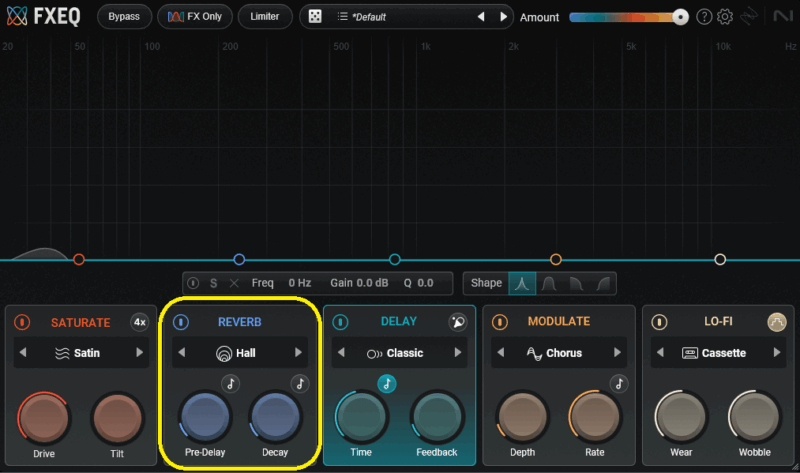Select next Reverb type after Hall
Image resolution: width=800 pixels, height=473 pixels.
(x=298, y=353)
